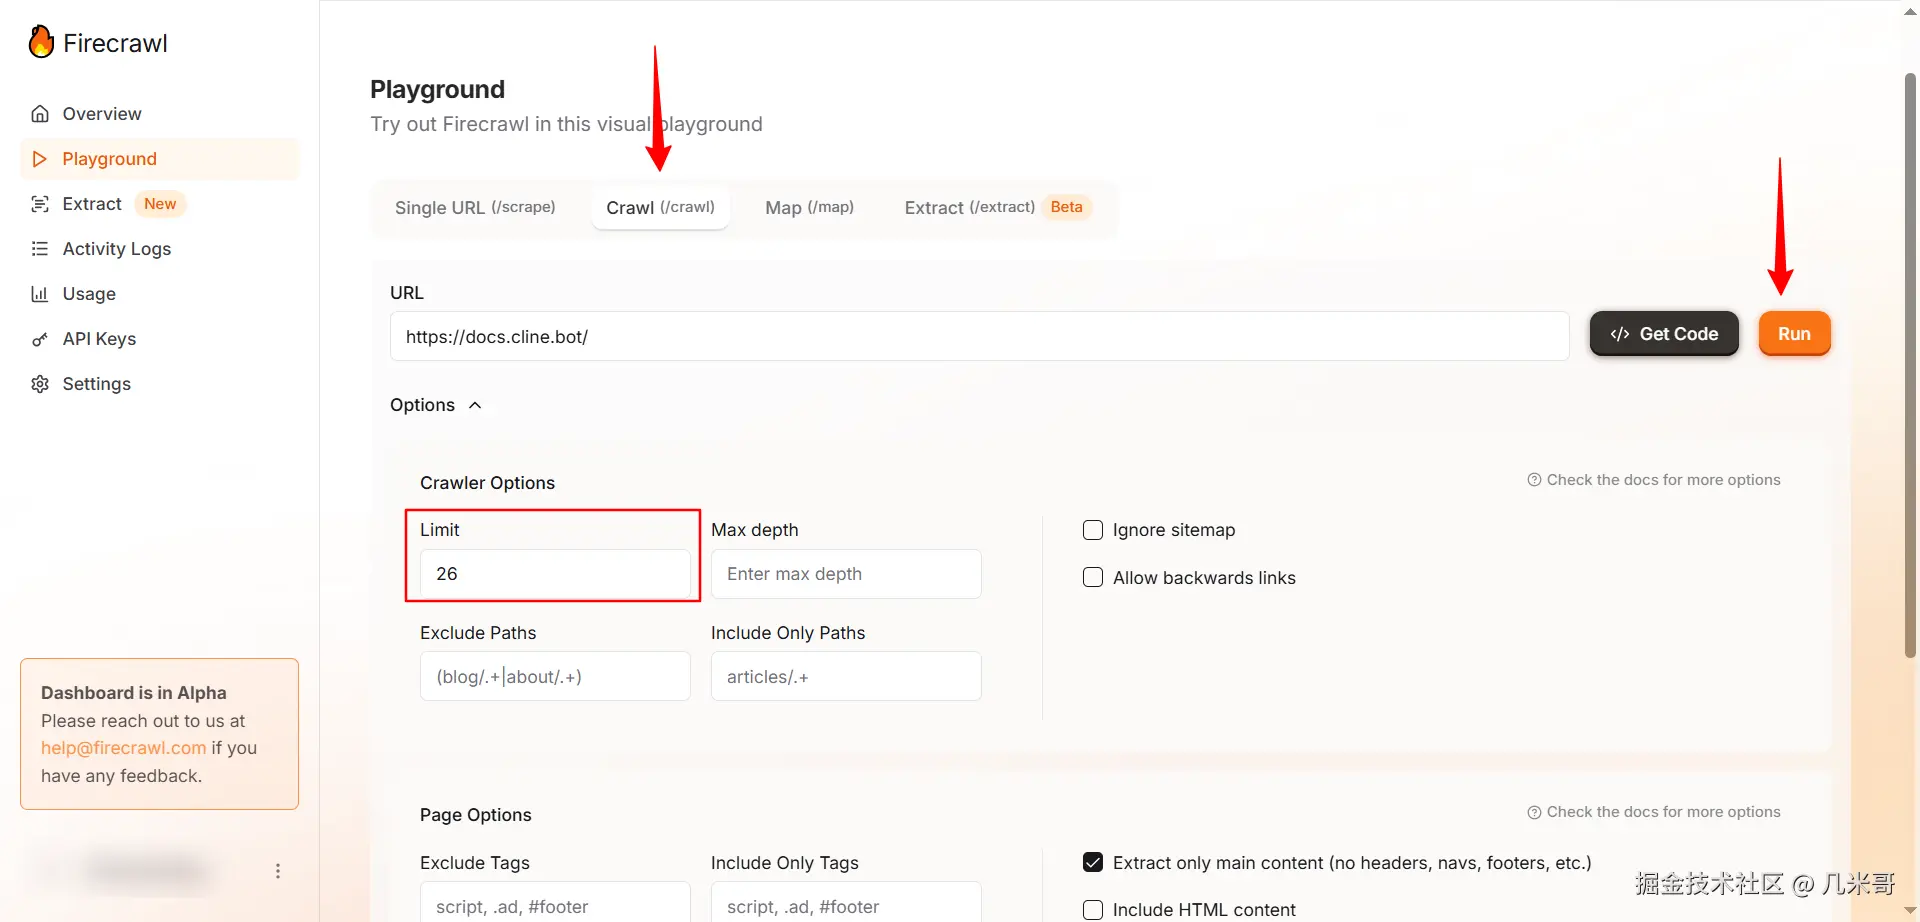1920x922 pixels.
Task: Click the Playground play icon
Action: 40,159
